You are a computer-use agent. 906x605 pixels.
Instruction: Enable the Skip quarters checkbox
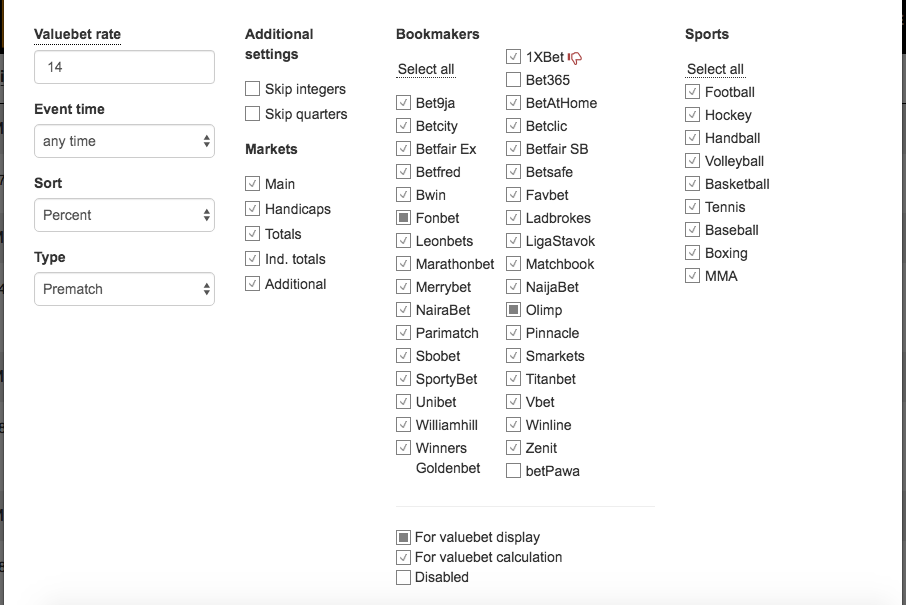(x=253, y=114)
